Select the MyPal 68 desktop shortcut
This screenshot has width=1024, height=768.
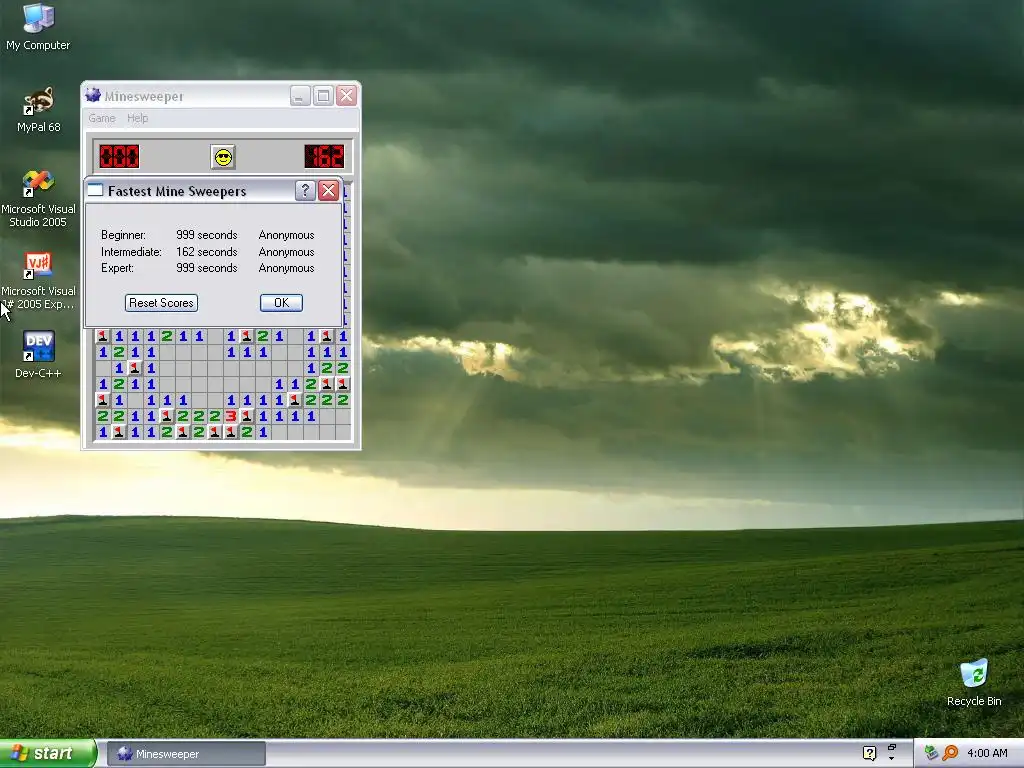click(x=39, y=110)
